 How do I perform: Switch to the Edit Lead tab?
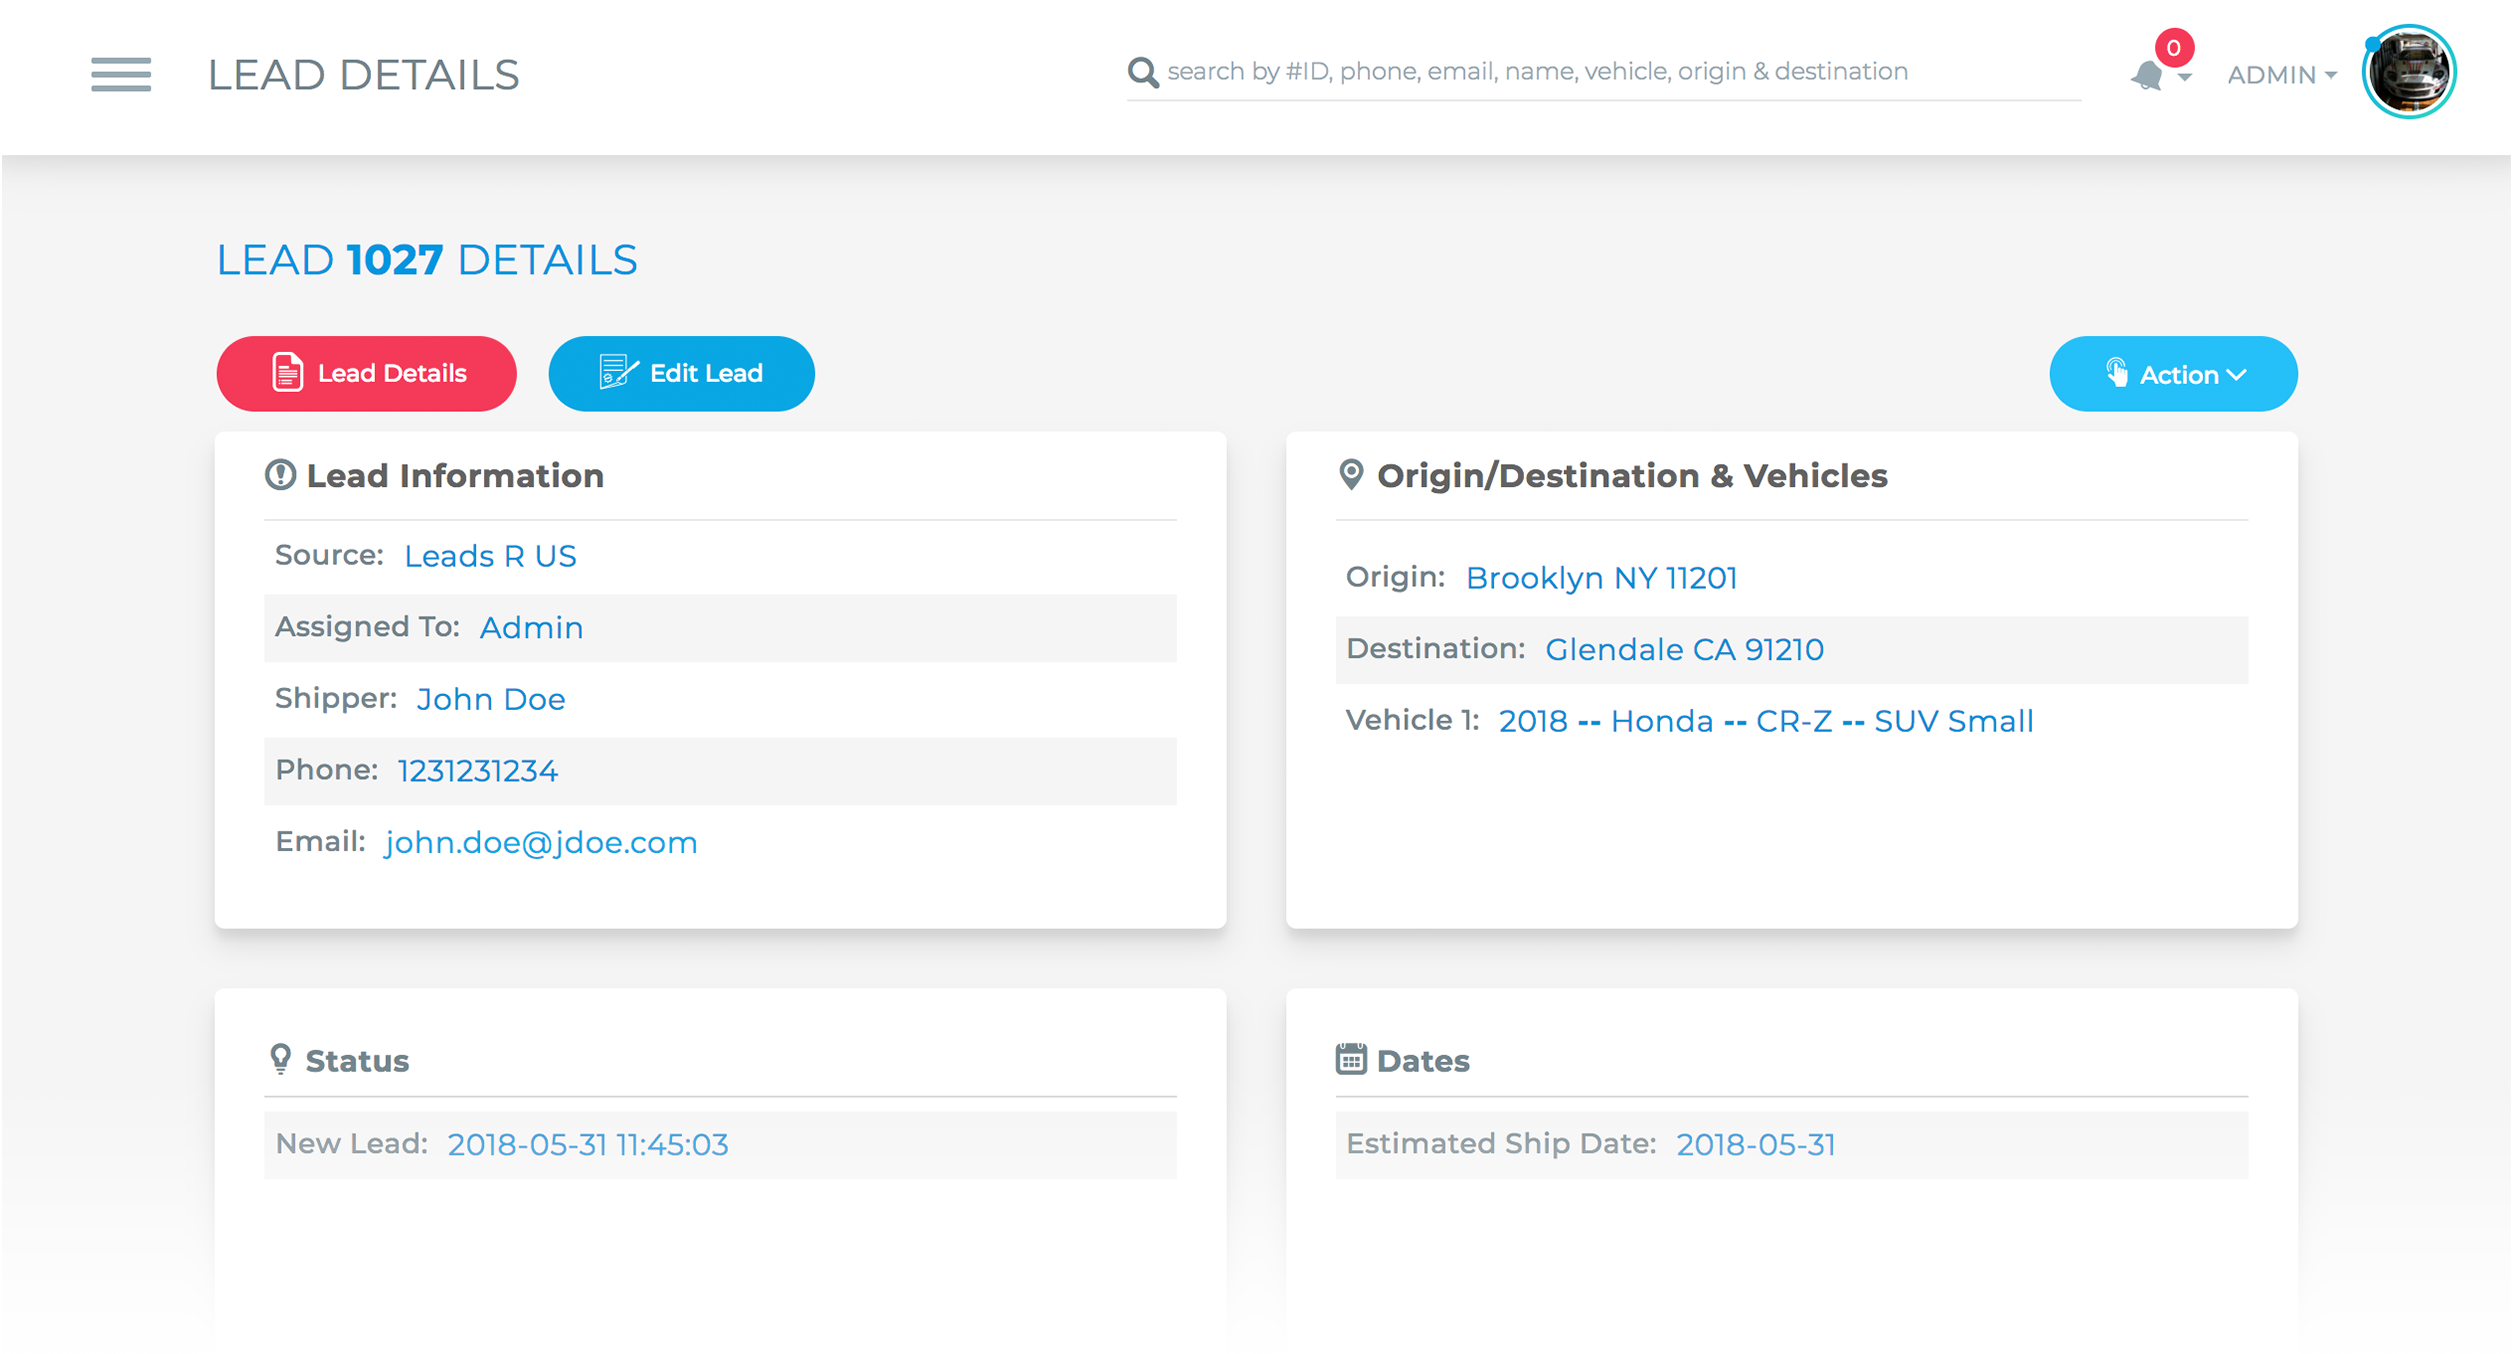point(681,374)
